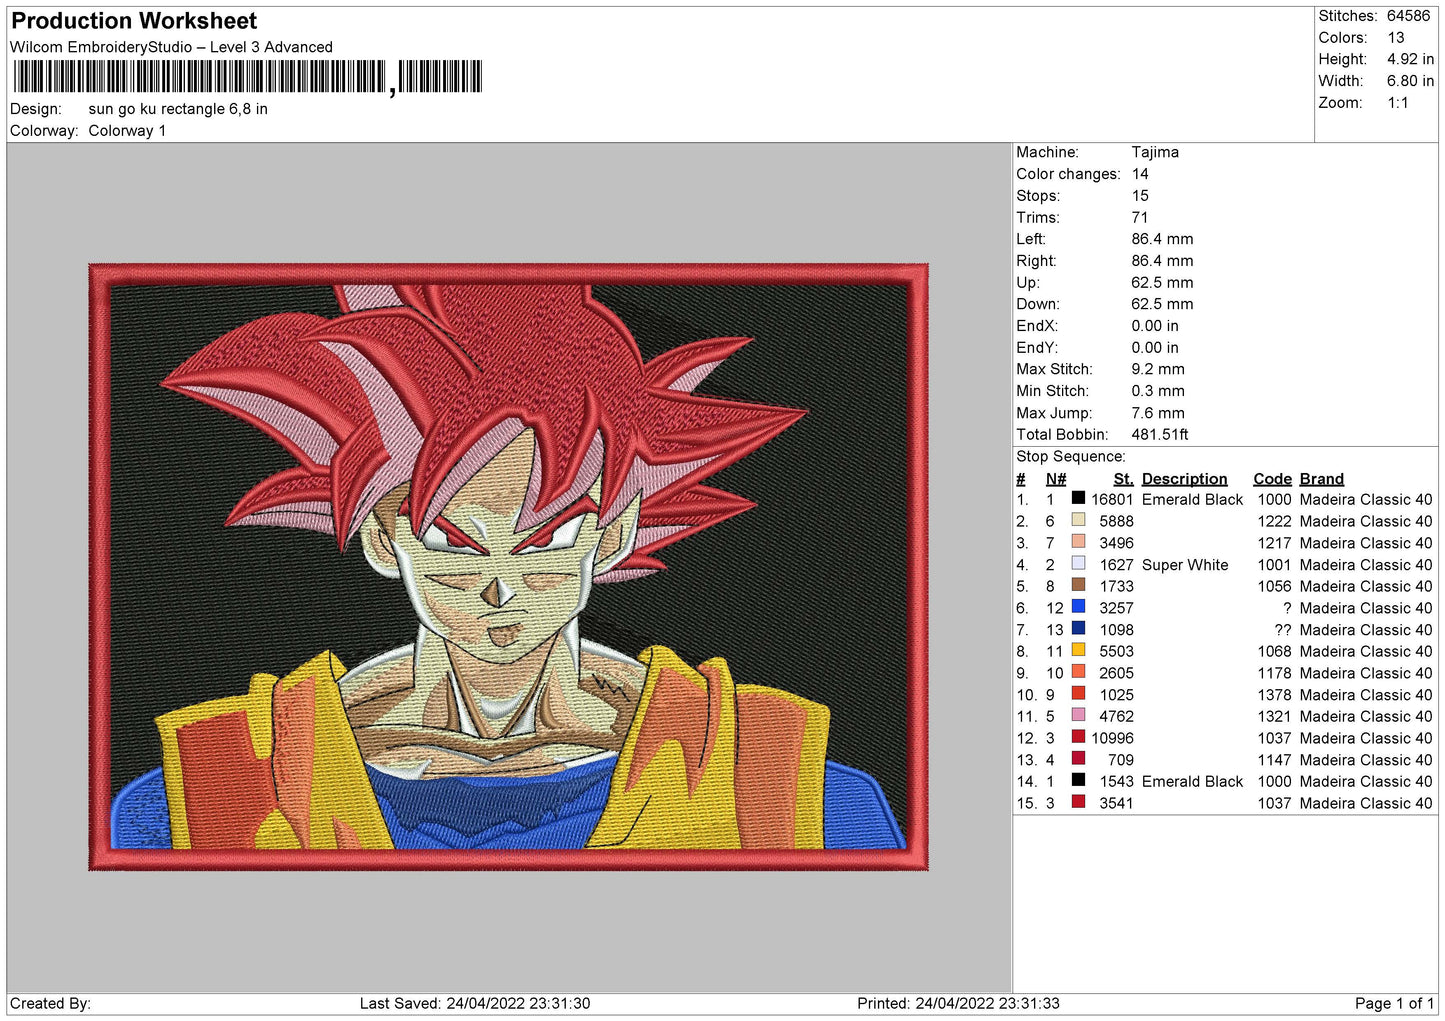The width and height of the screenshot is (1445, 1021).
Task: Click the pink swatch with code 1321
Action: [x=1078, y=714]
